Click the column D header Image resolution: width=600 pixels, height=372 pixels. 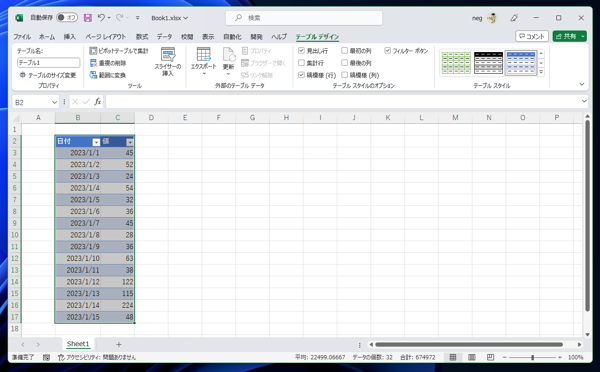point(151,118)
